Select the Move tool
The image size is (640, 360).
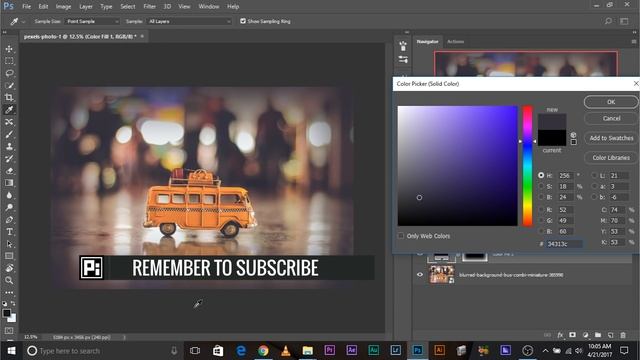9,49
